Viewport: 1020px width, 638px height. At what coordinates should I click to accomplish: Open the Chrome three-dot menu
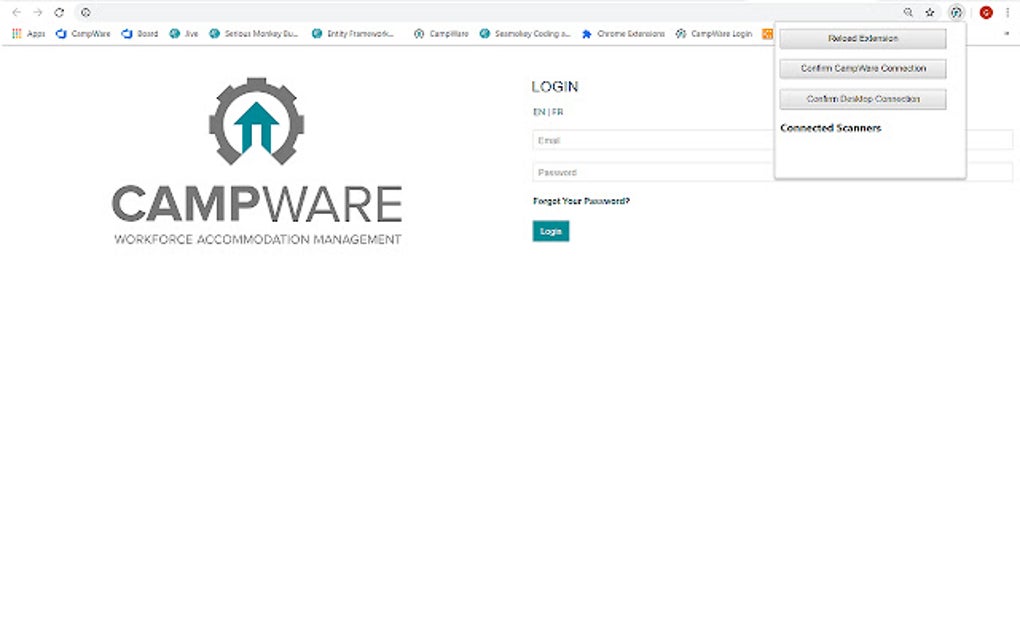1008,12
